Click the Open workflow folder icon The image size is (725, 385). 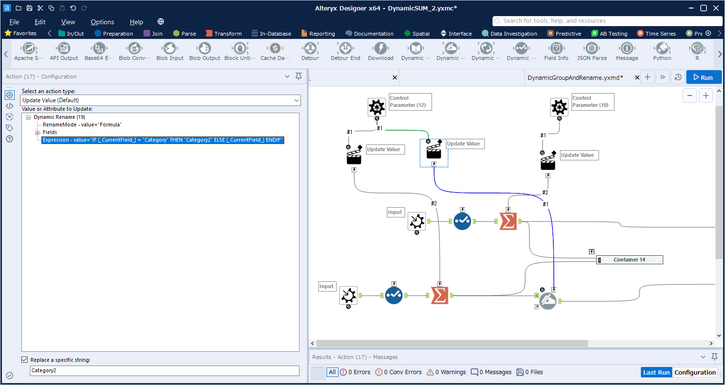click(x=19, y=8)
